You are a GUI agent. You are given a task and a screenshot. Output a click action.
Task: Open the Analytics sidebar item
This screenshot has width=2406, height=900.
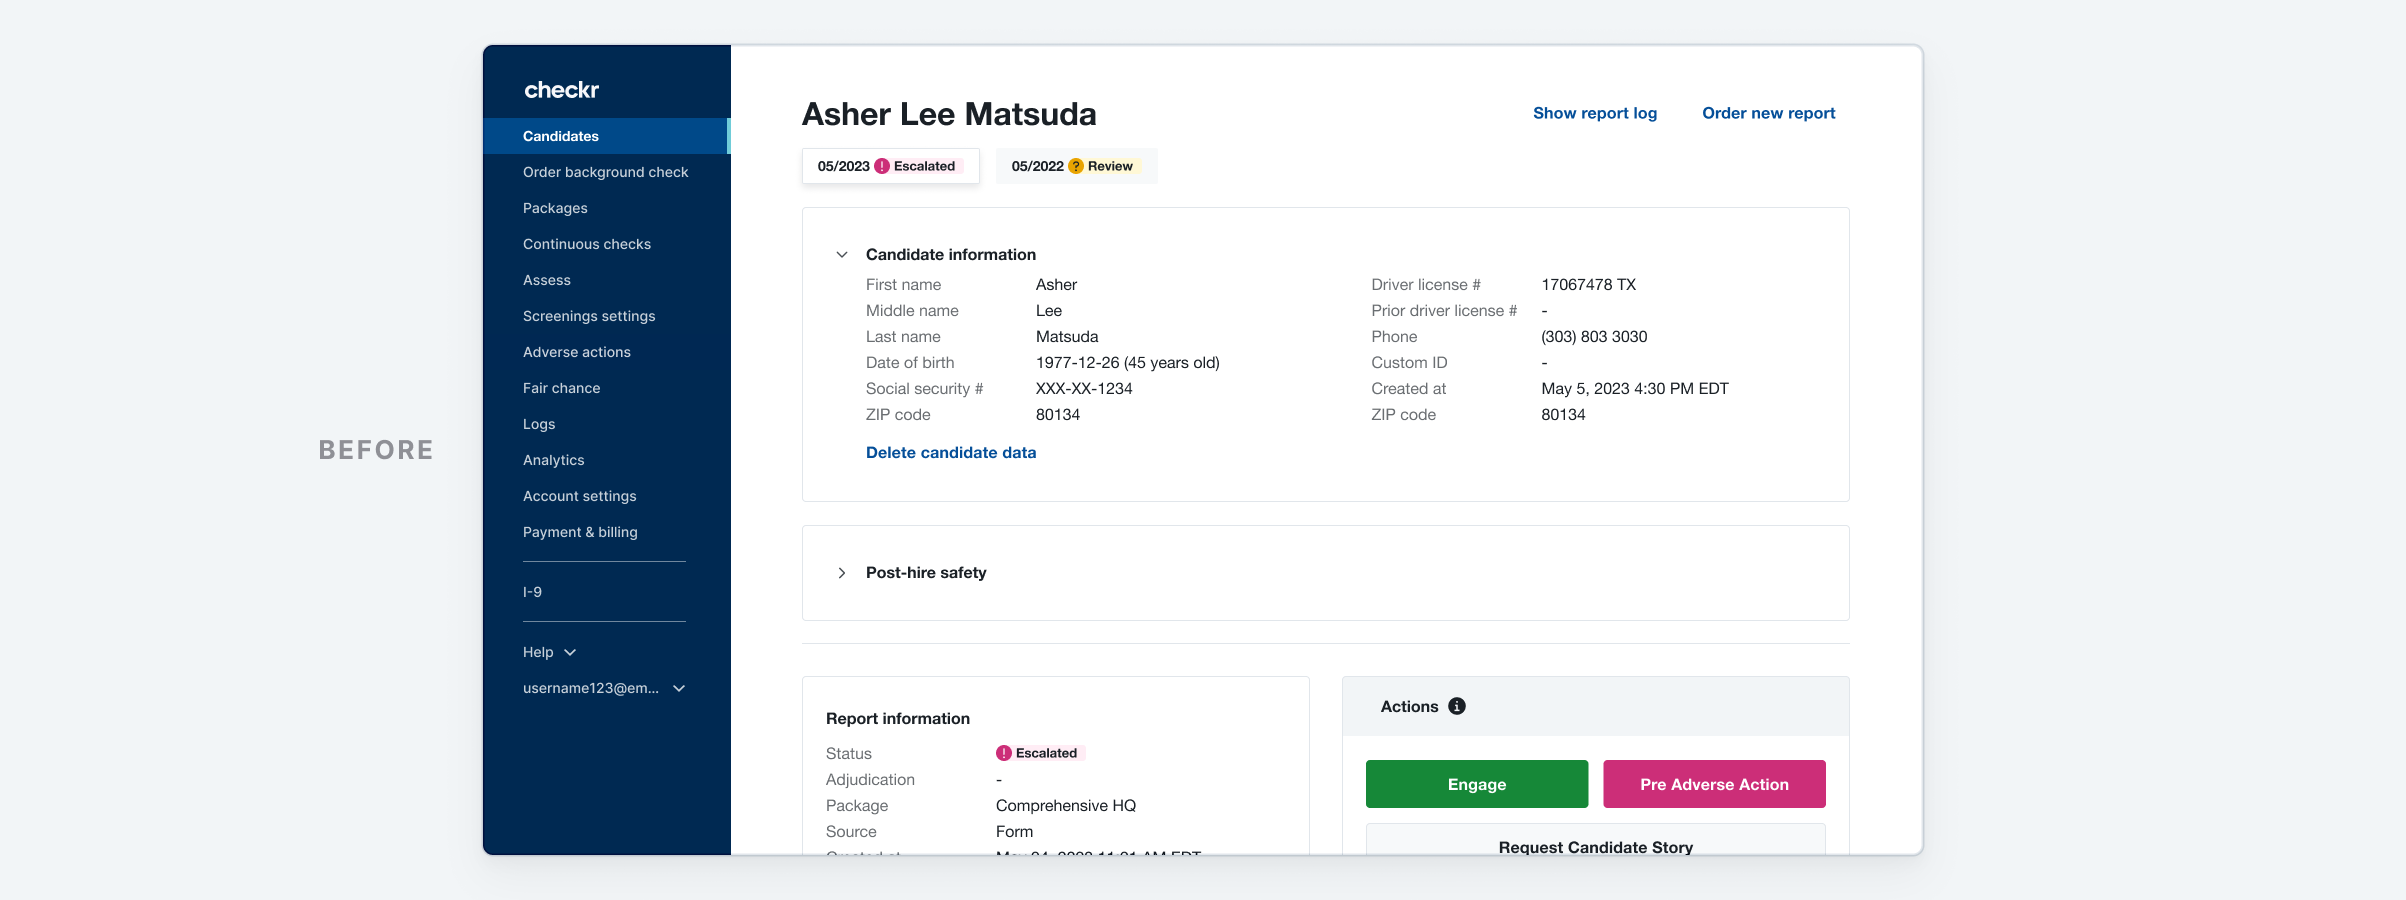tap(553, 460)
